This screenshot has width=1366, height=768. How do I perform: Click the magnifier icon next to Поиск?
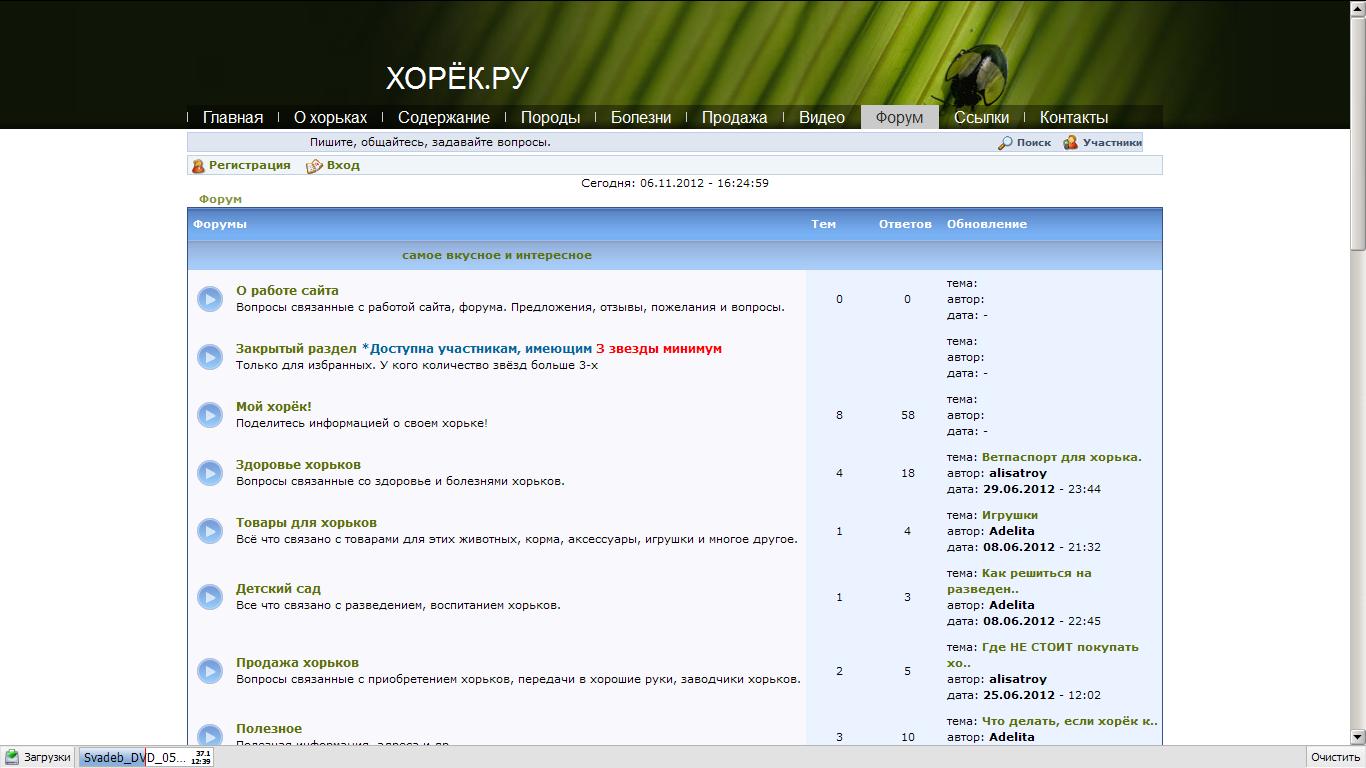[x=1005, y=143]
